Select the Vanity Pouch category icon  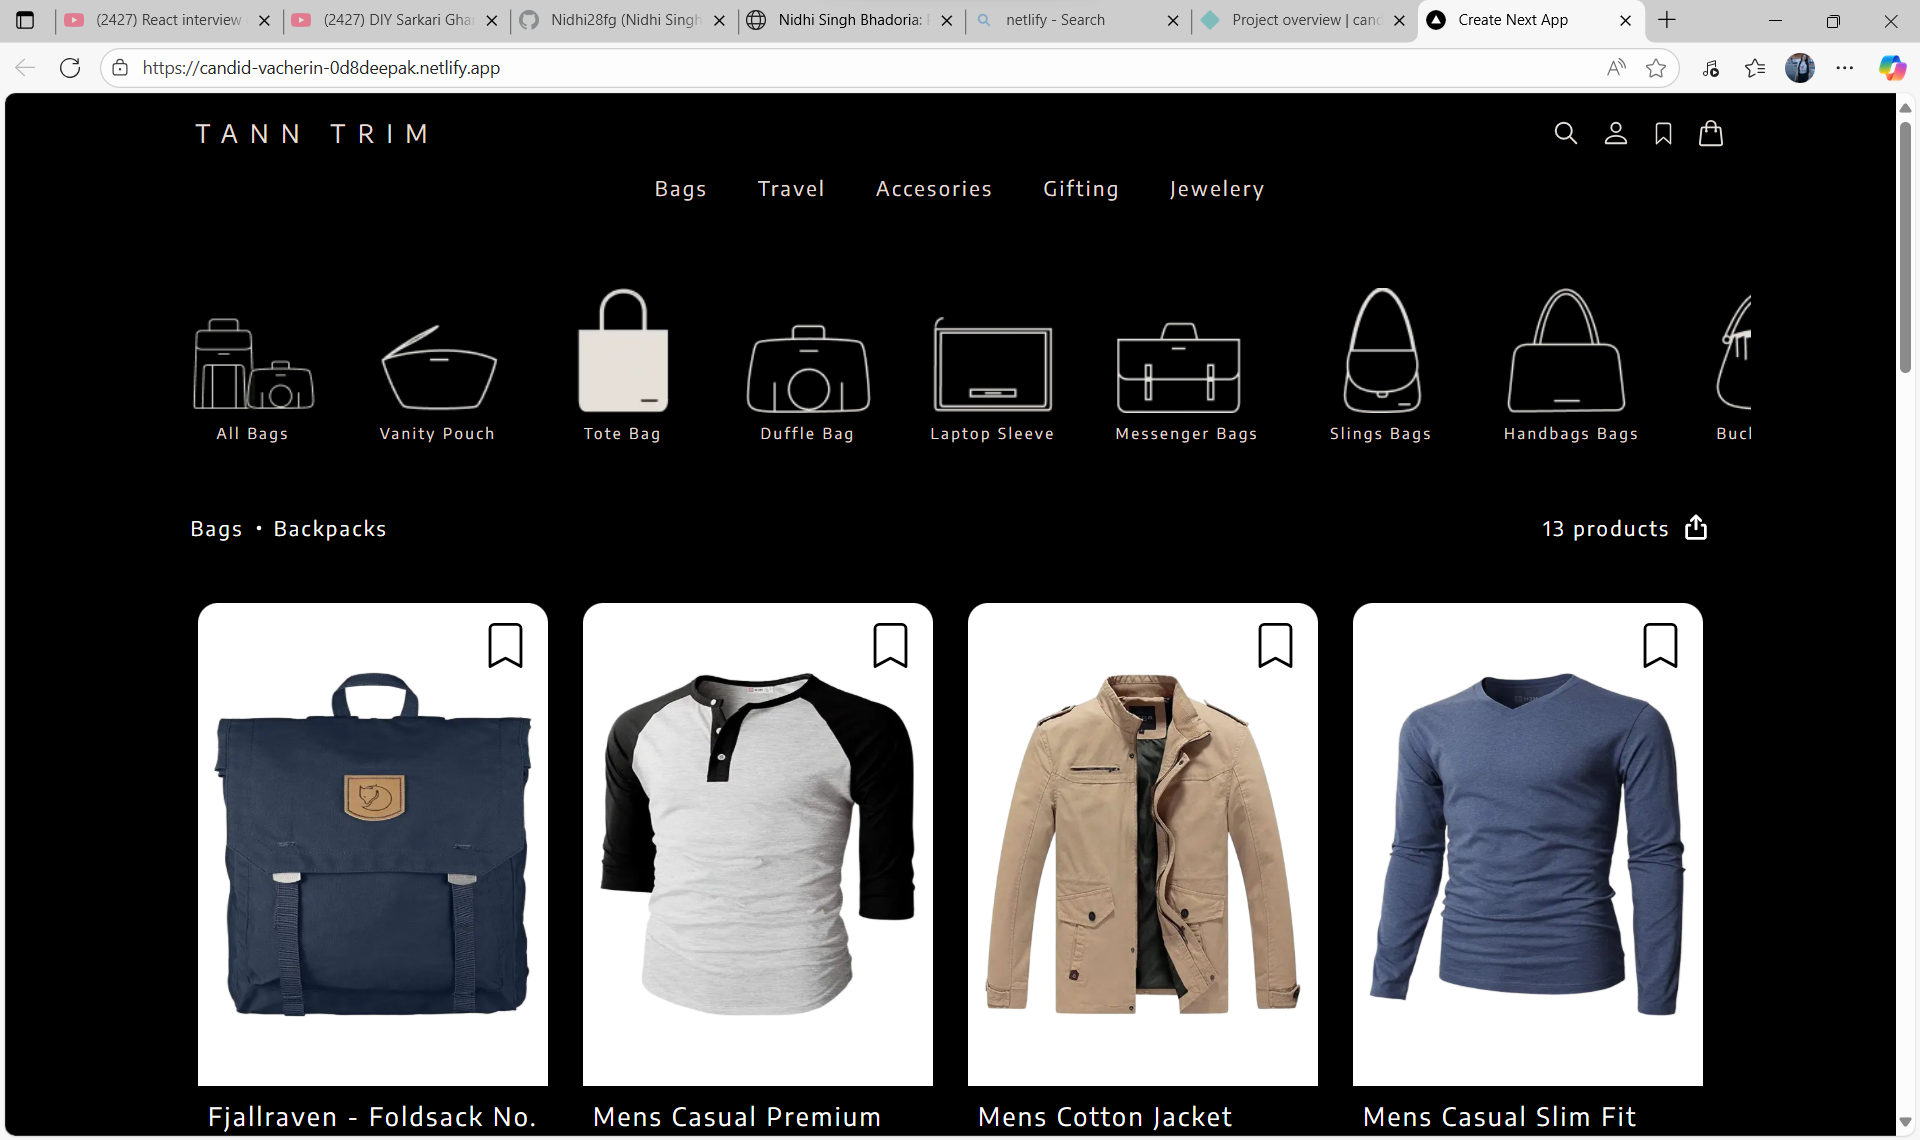438,368
